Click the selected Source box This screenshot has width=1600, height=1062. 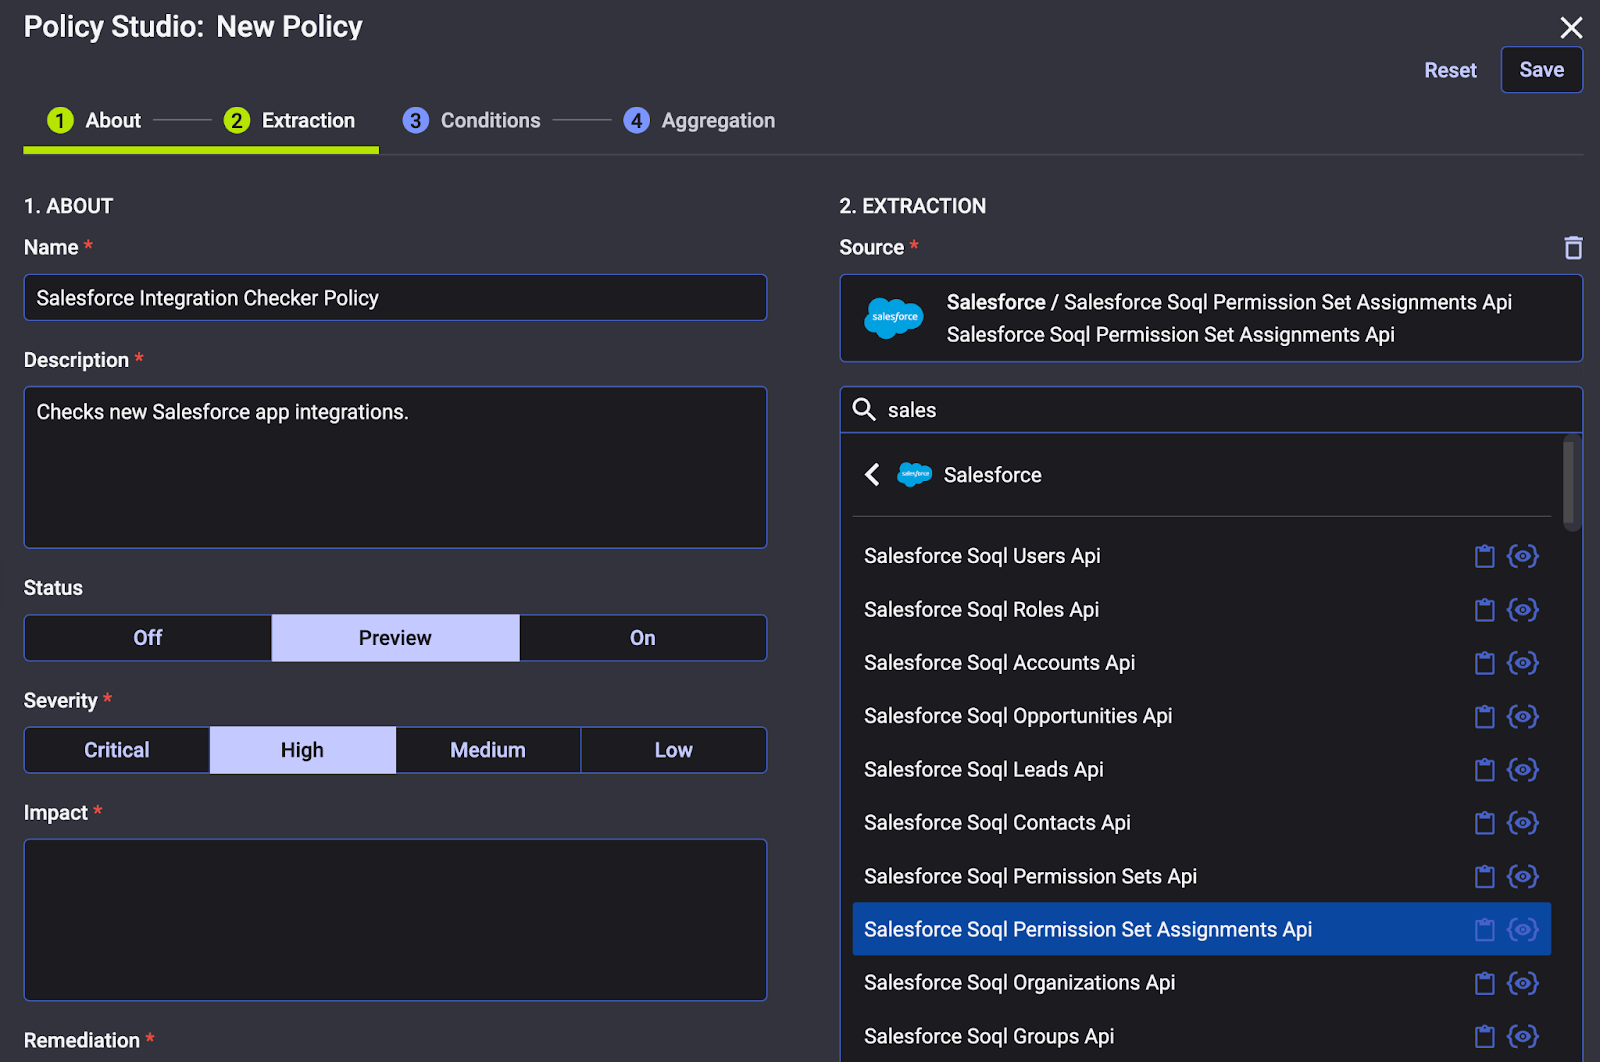[x=1211, y=318]
